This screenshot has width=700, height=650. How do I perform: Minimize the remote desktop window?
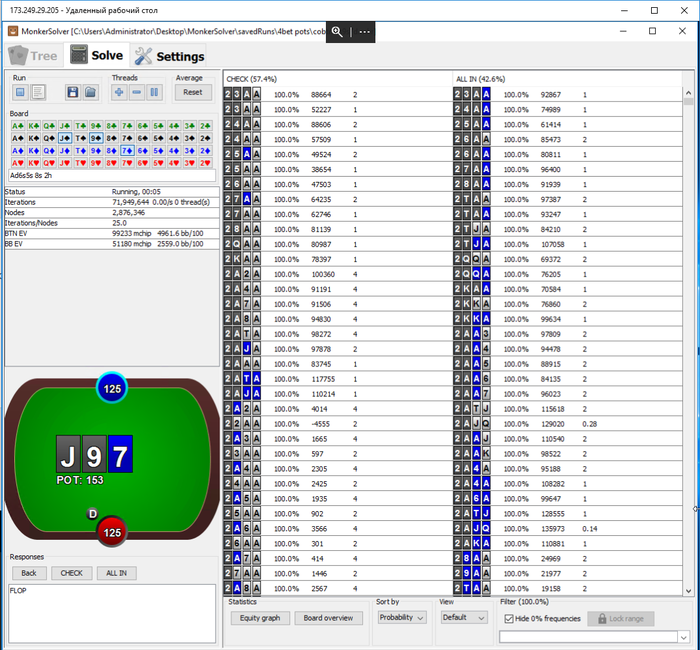(625, 10)
